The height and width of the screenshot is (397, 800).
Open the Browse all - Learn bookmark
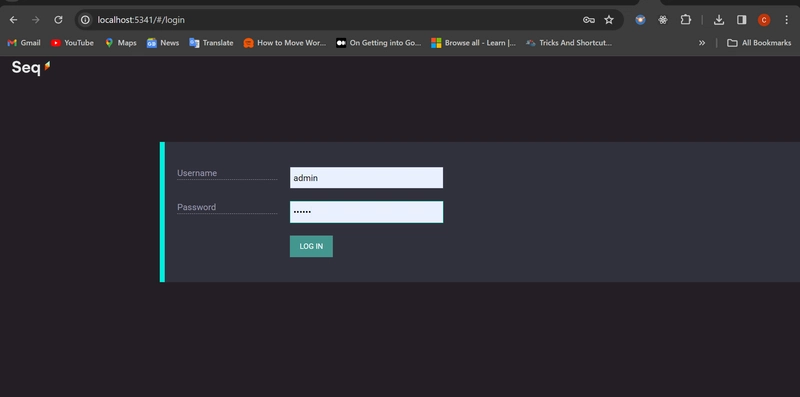(x=473, y=43)
